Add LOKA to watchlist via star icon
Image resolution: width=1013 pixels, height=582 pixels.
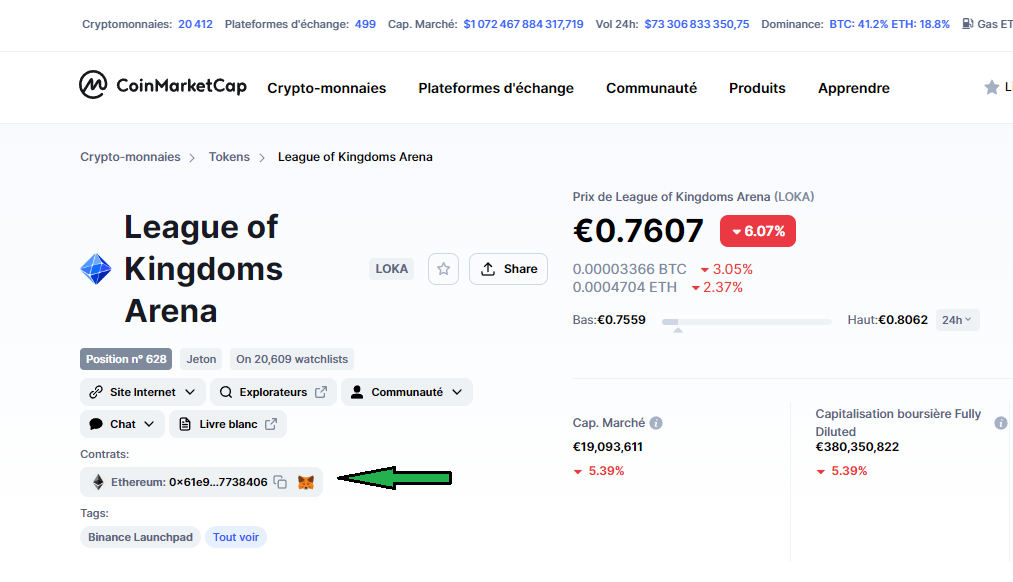(443, 269)
